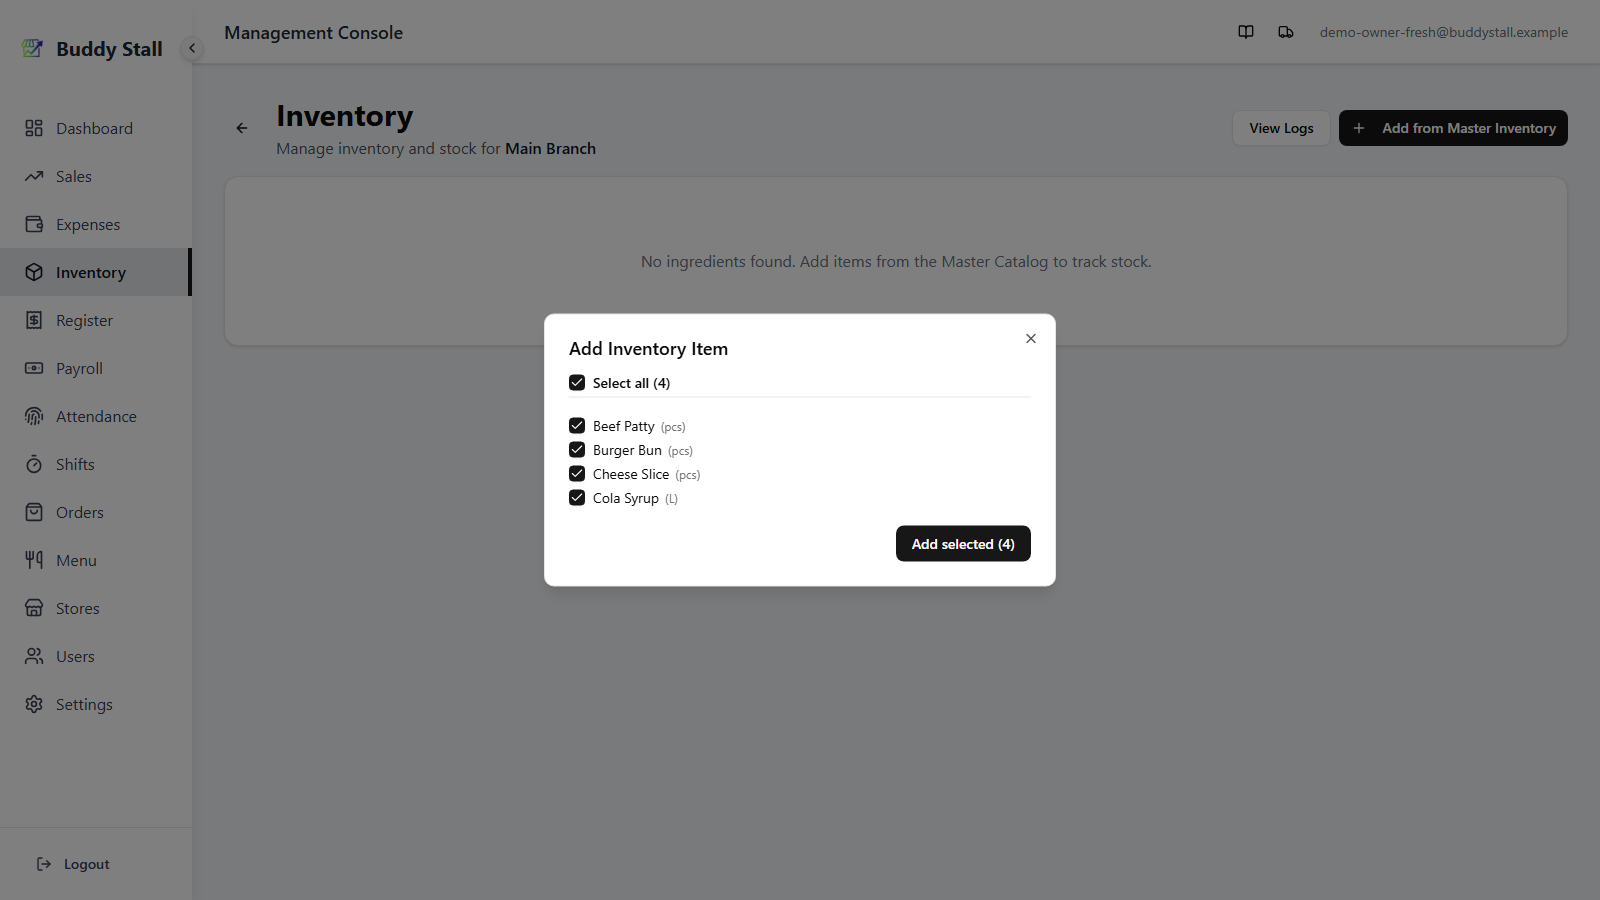1600x900 pixels.
Task: Click the Logout text
Action: 87,864
